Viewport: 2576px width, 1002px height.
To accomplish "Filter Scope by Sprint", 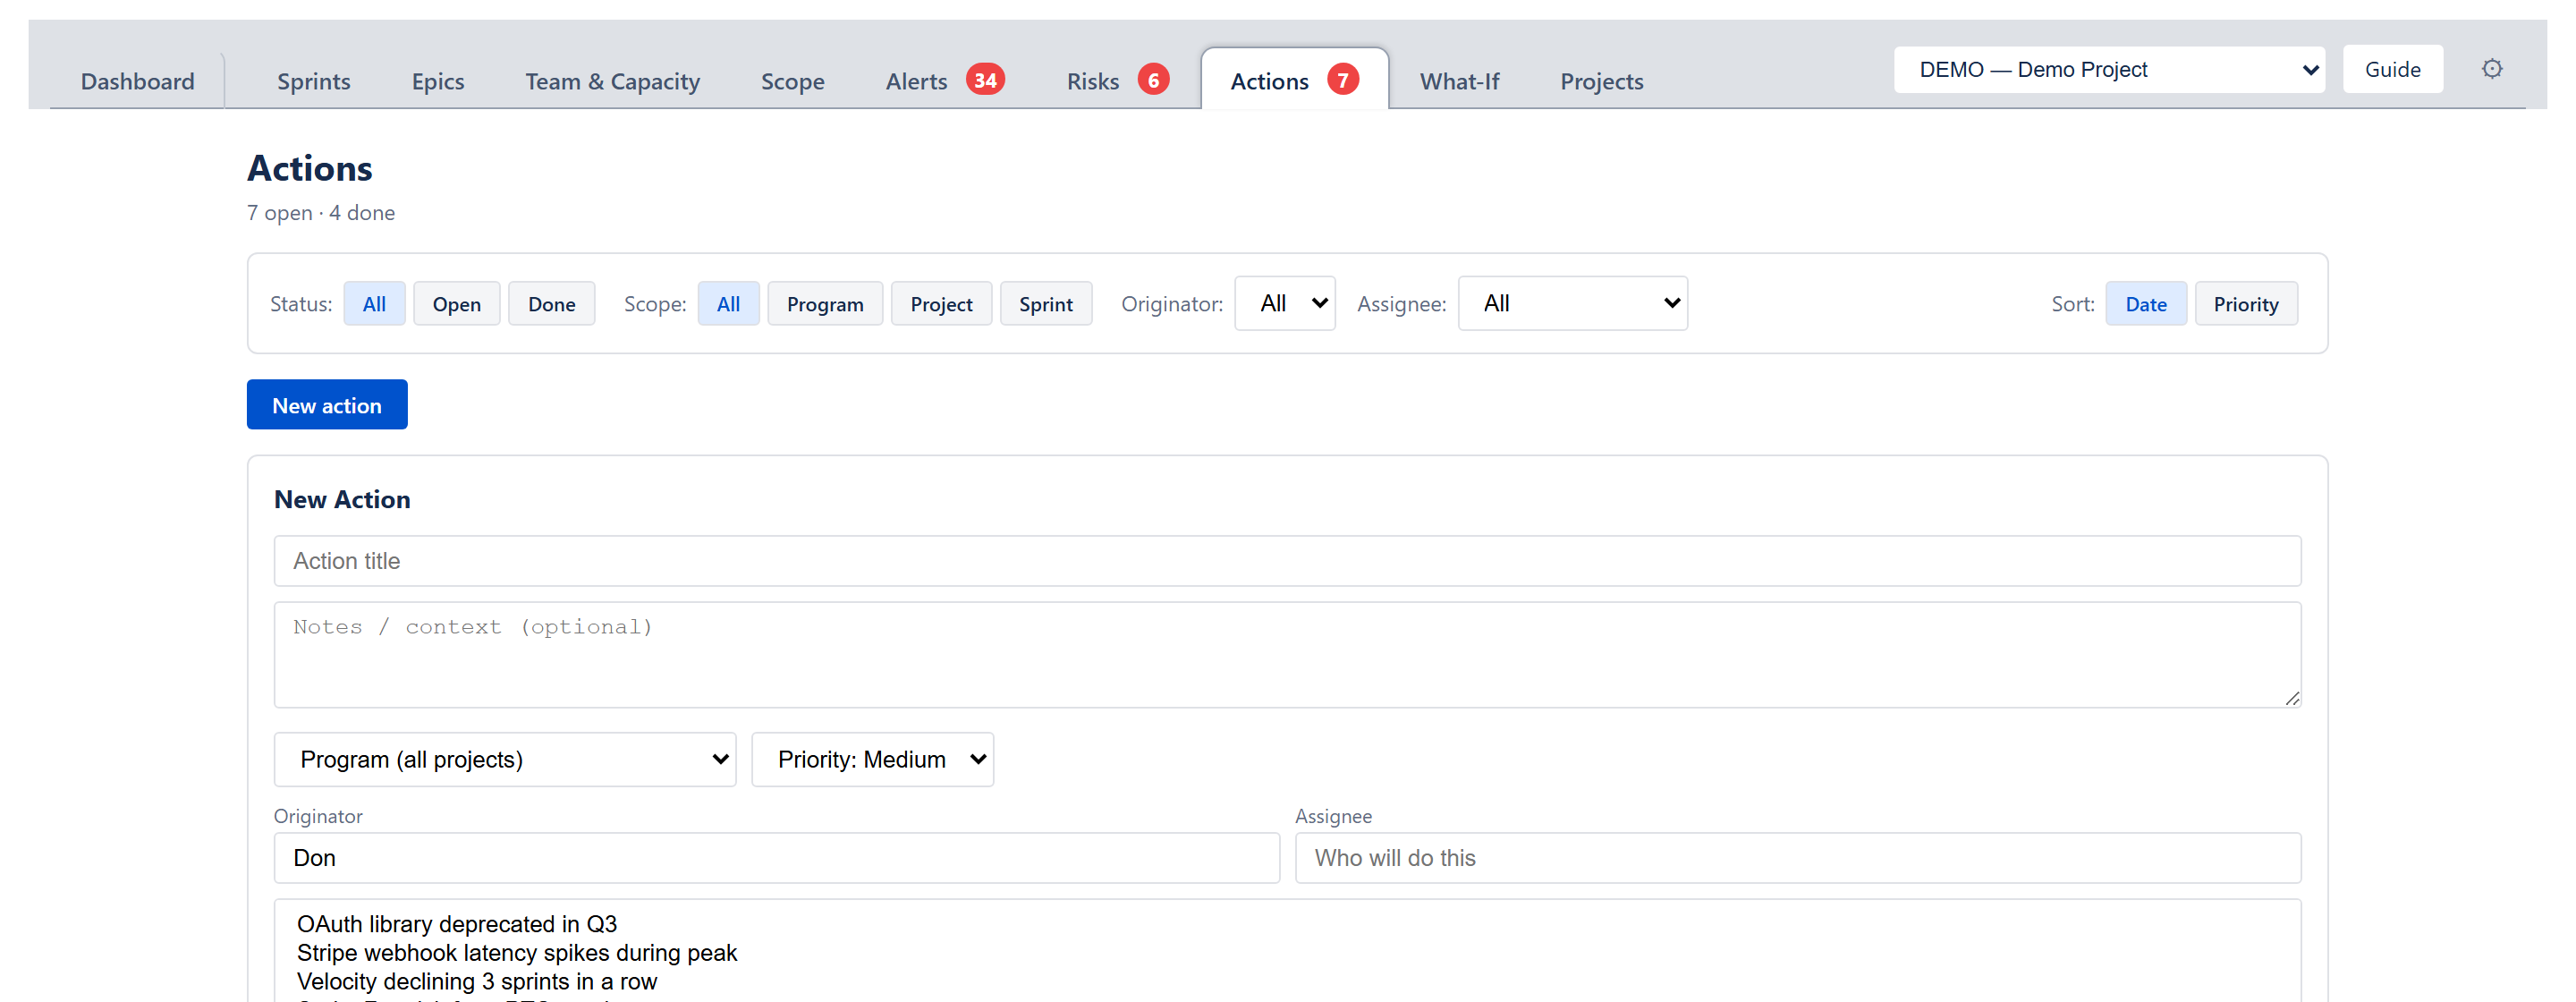I will point(1046,304).
